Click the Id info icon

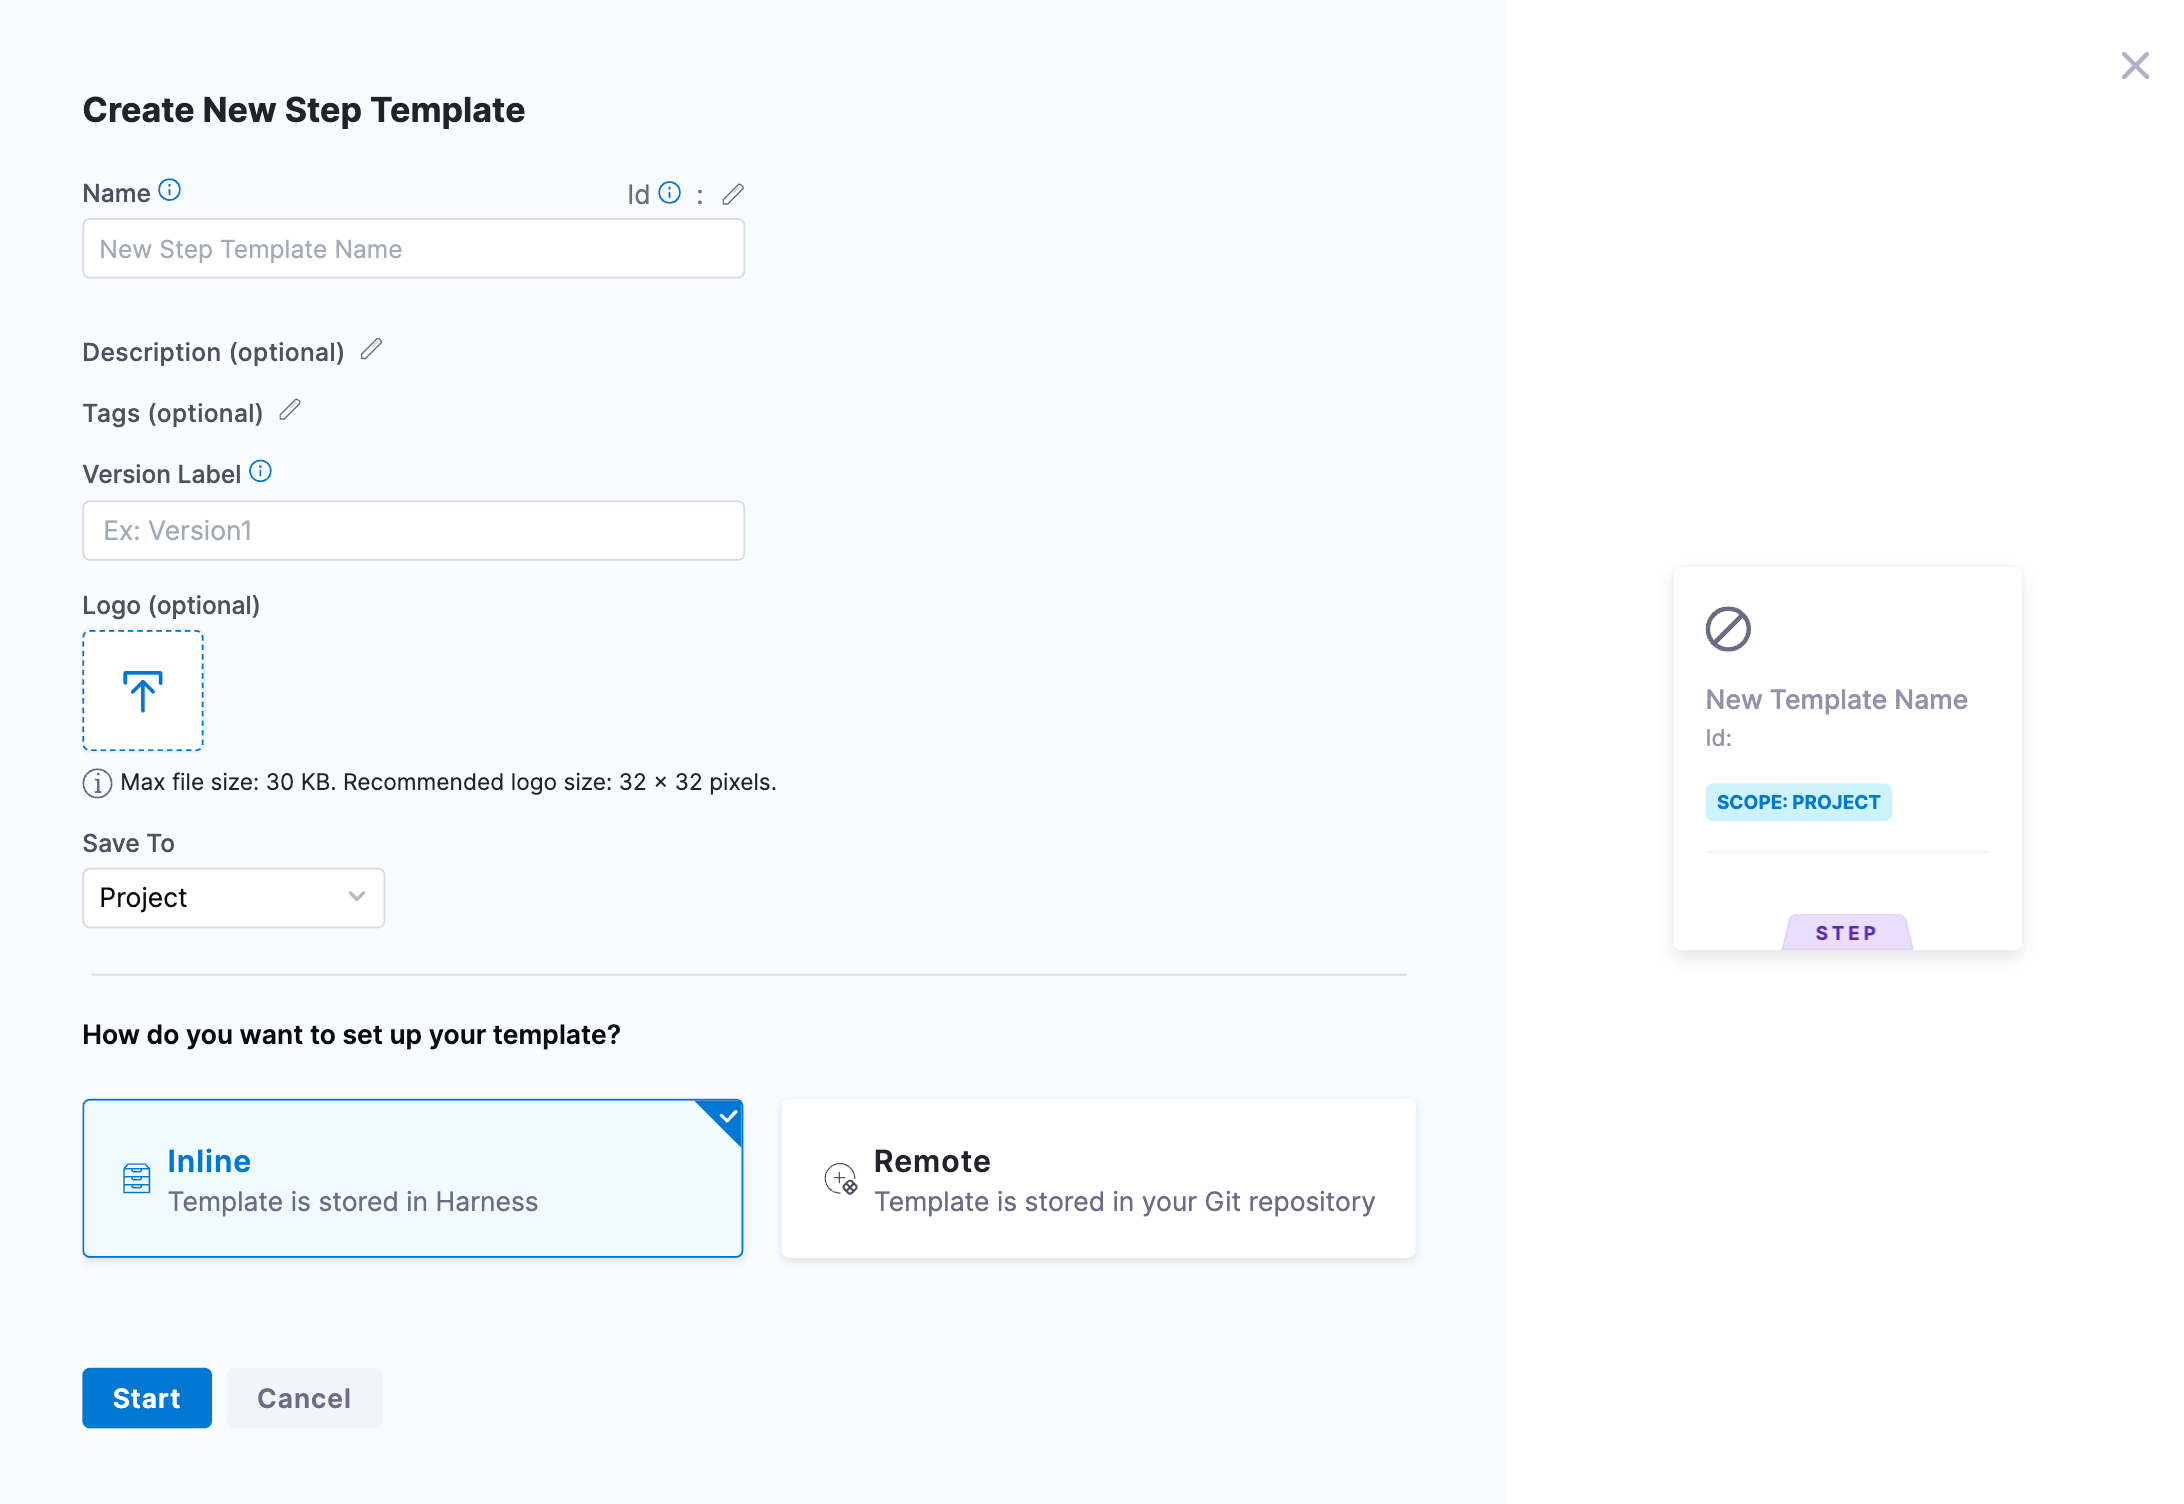pyautogui.click(x=670, y=193)
